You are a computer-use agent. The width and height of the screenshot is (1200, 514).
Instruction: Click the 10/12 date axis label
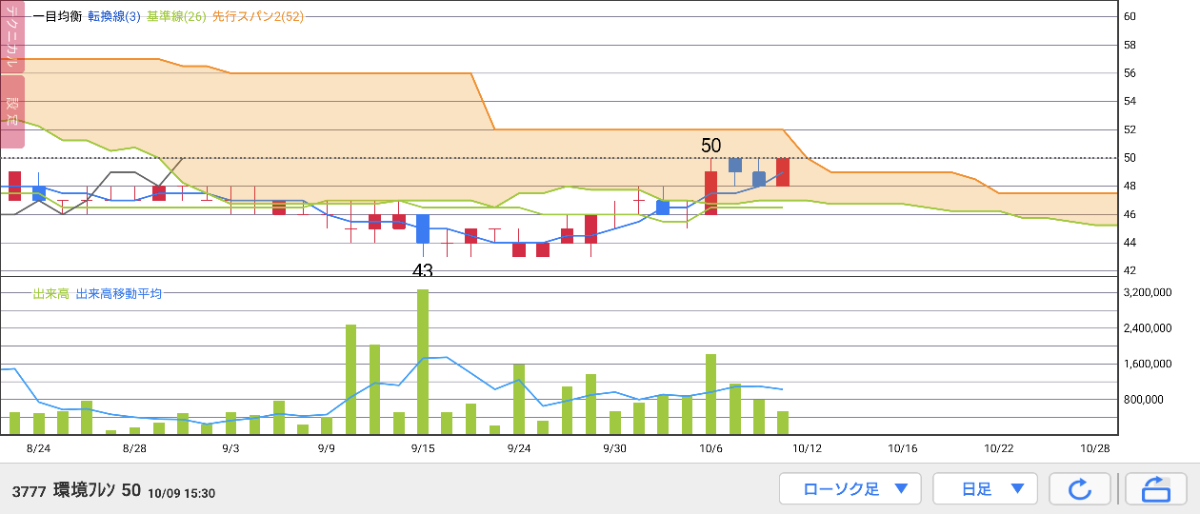(x=806, y=450)
